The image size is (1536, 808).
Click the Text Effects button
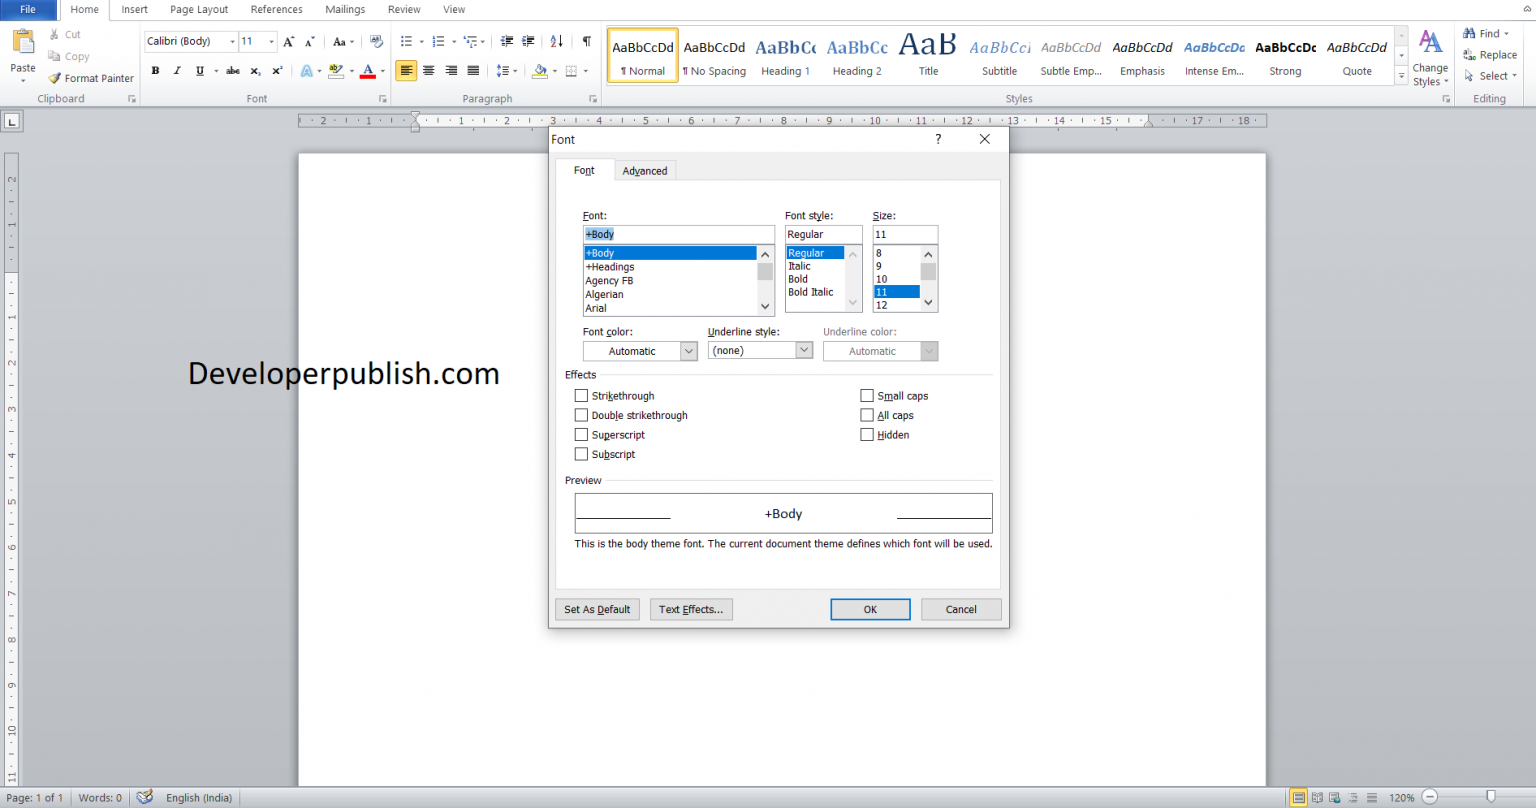pyautogui.click(x=691, y=609)
